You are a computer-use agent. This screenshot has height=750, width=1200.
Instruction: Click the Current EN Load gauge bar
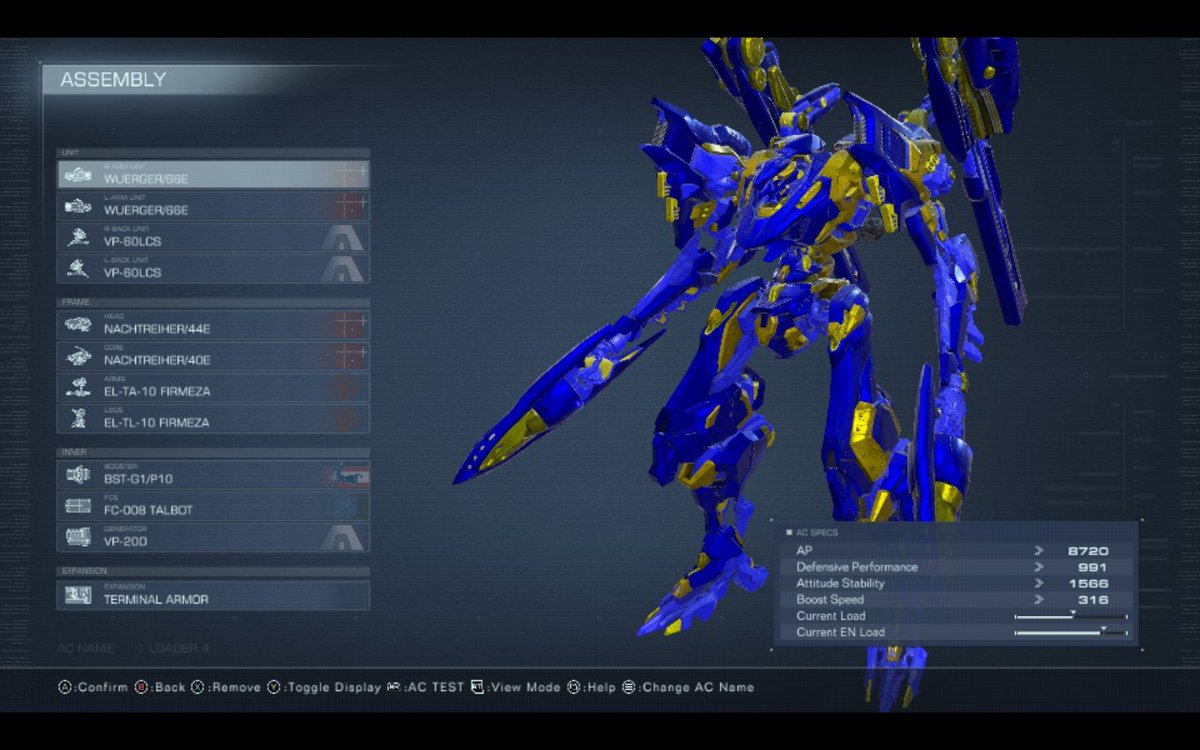click(1071, 632)
